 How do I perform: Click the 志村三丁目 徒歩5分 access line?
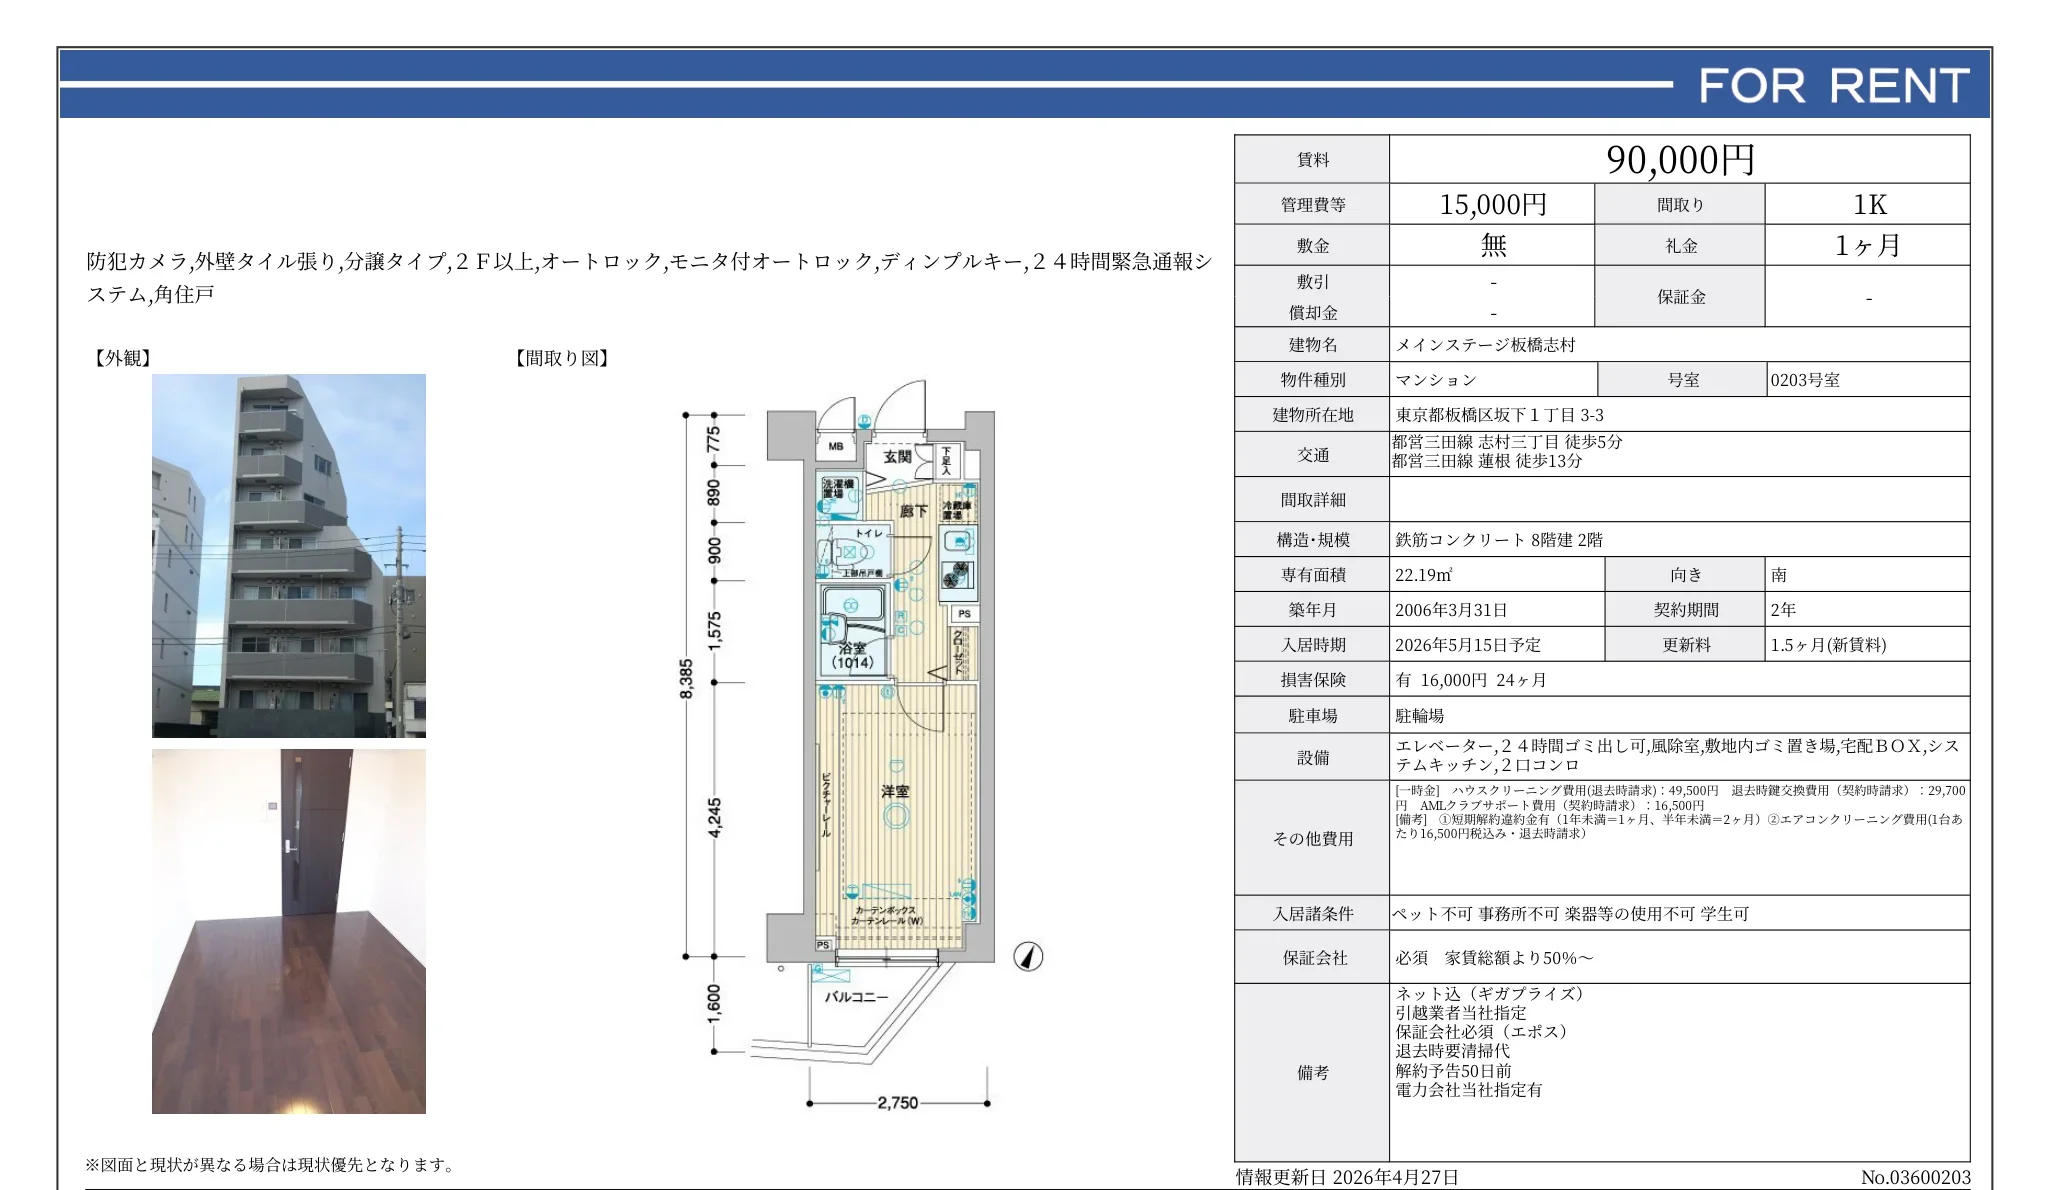[x=1507, y=442]
